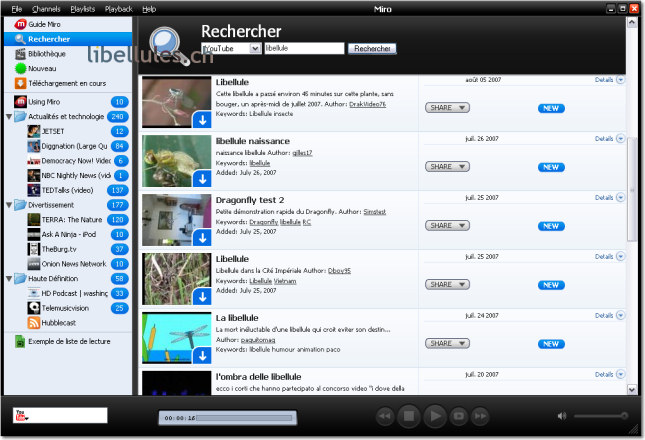
Task: Download the first Libellule video via arrow icon
Action: click(202, 120)
